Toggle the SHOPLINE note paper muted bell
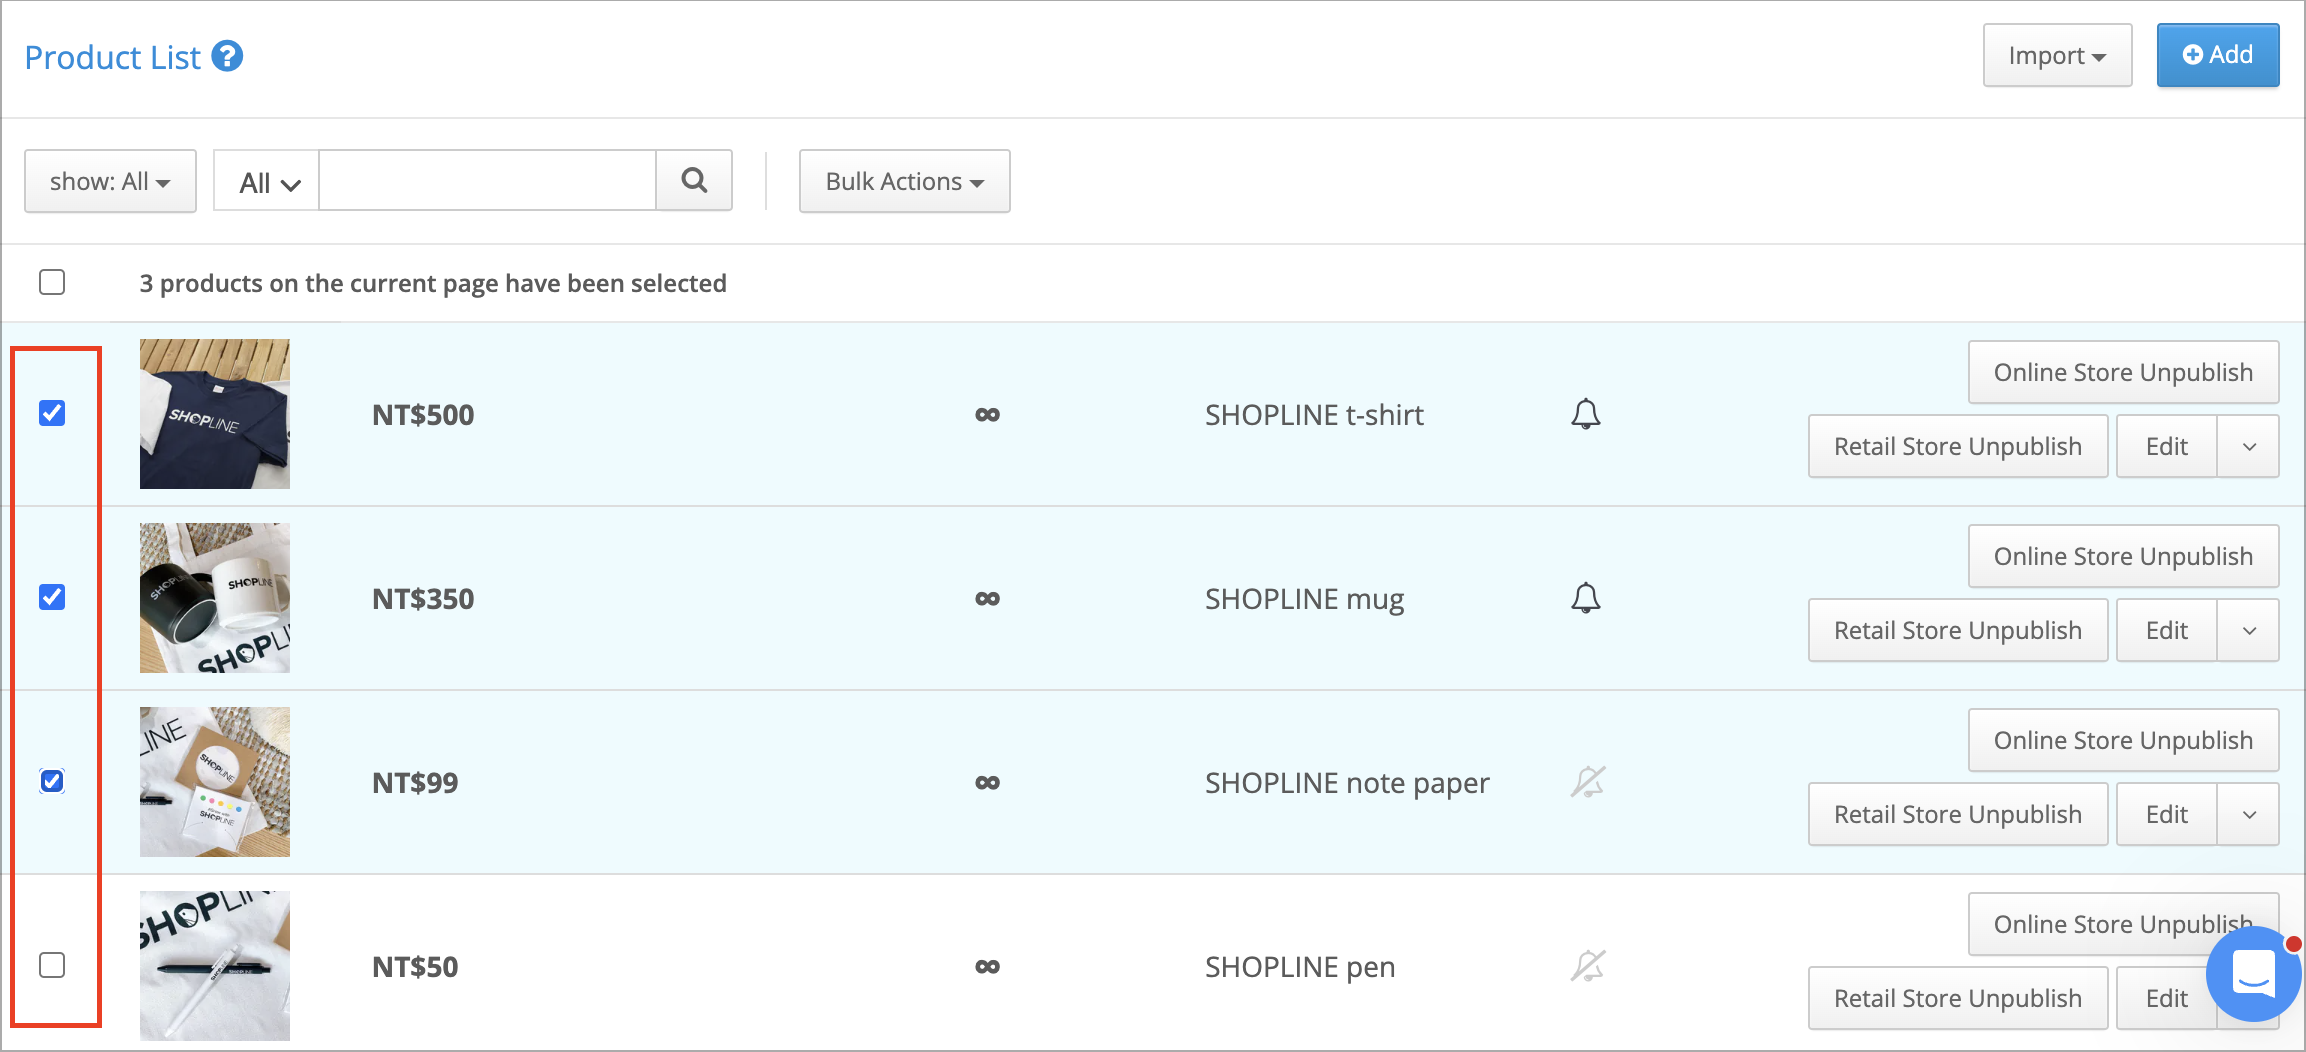 pos(1587,782)
